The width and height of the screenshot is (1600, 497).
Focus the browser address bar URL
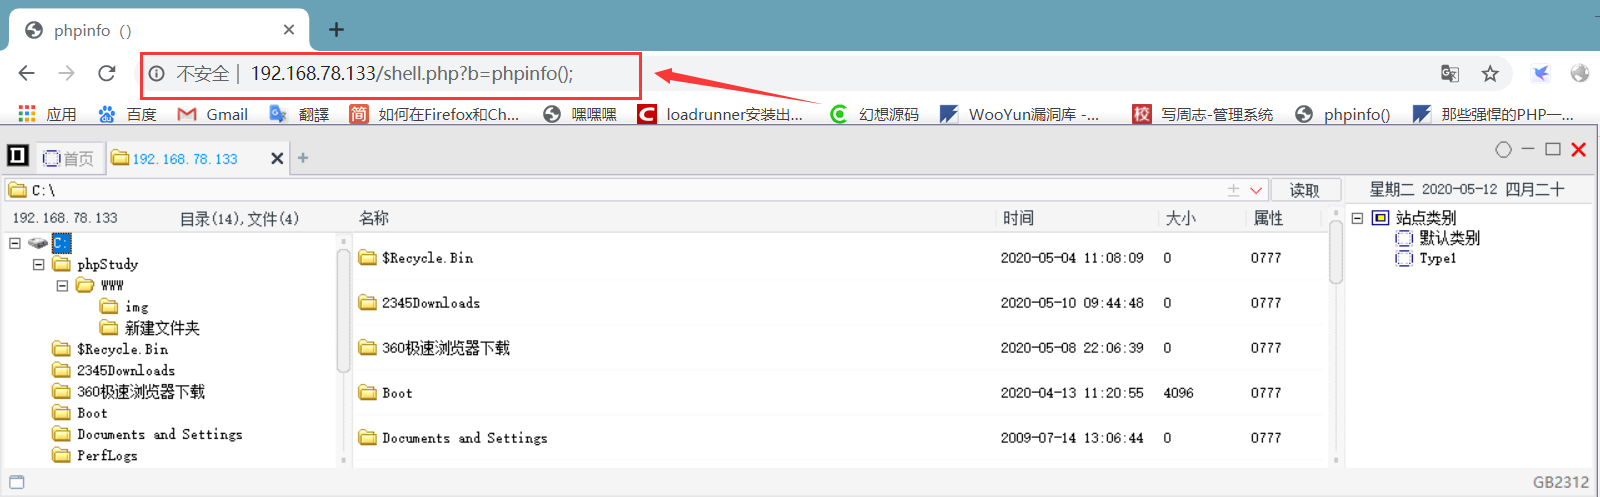click(x=412, y=73)
